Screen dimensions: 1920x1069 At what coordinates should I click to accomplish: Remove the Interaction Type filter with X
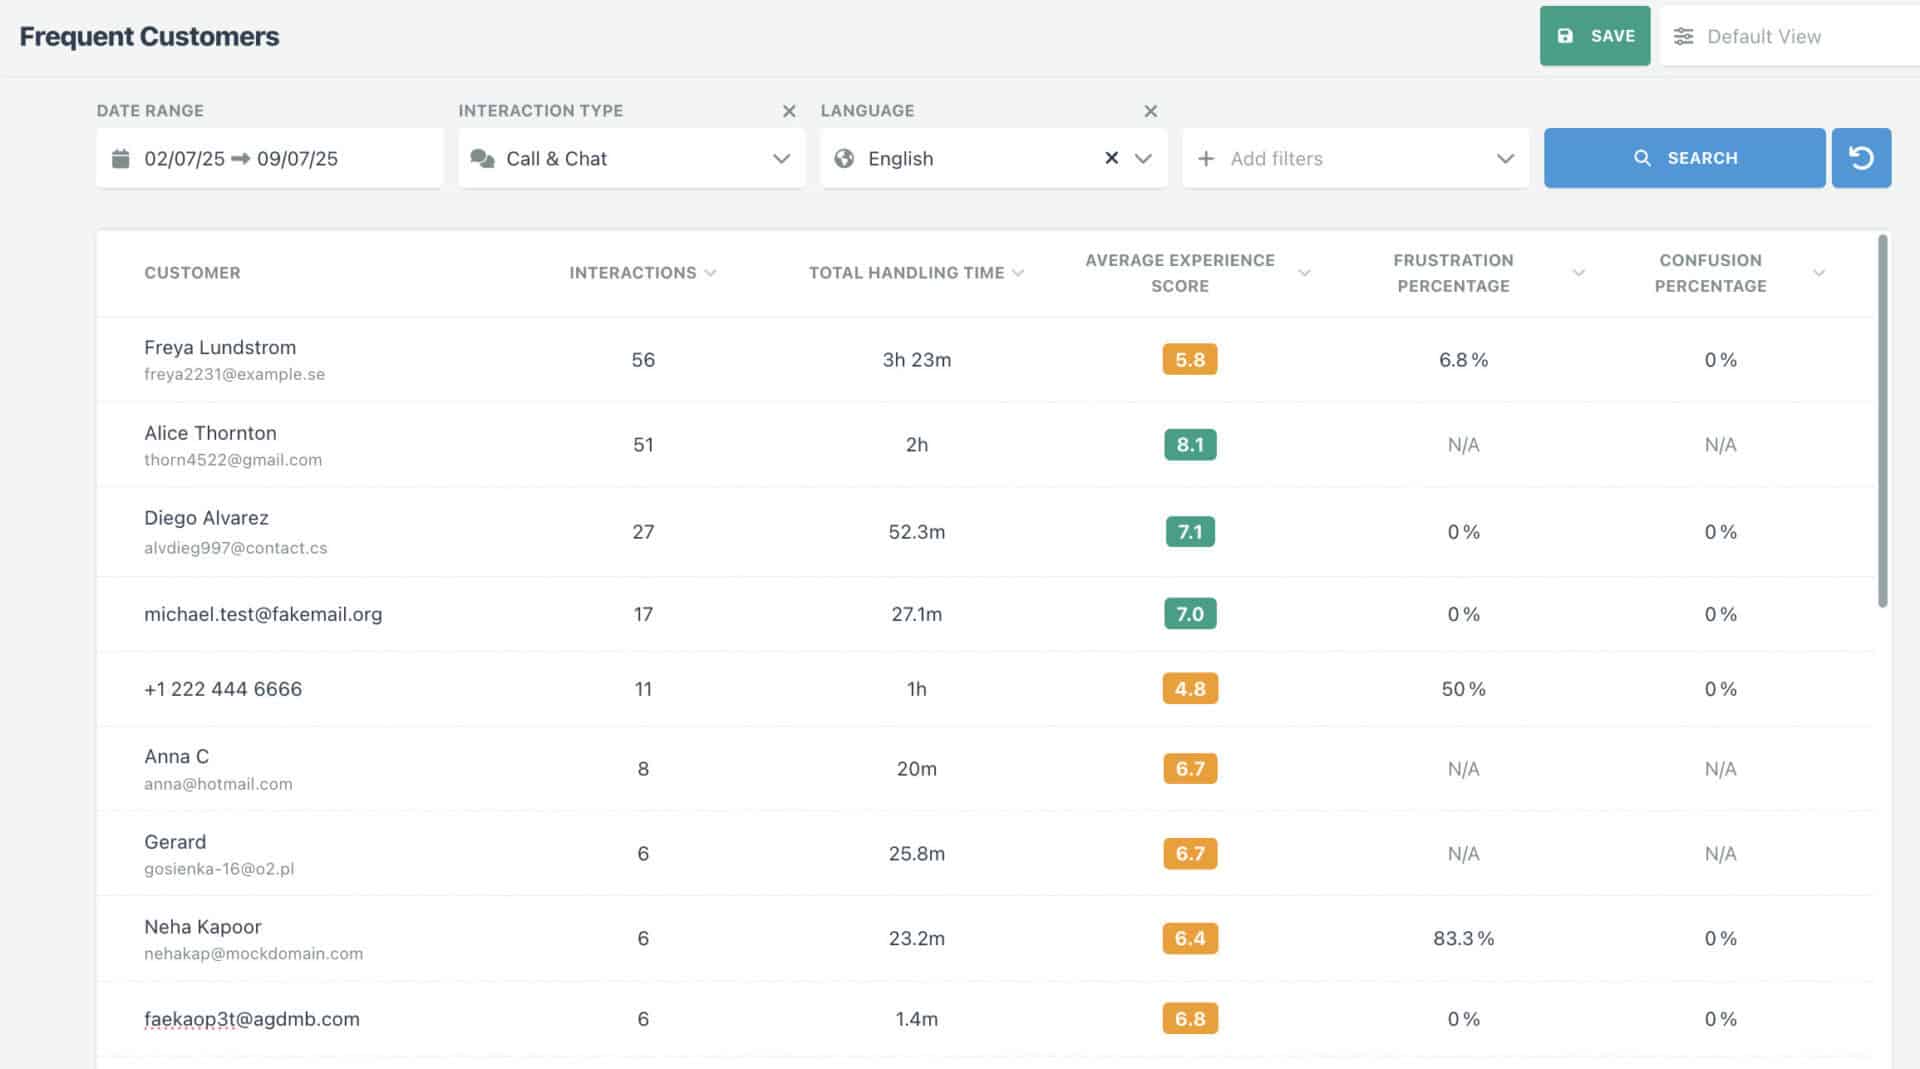click(x=789, y=111)
